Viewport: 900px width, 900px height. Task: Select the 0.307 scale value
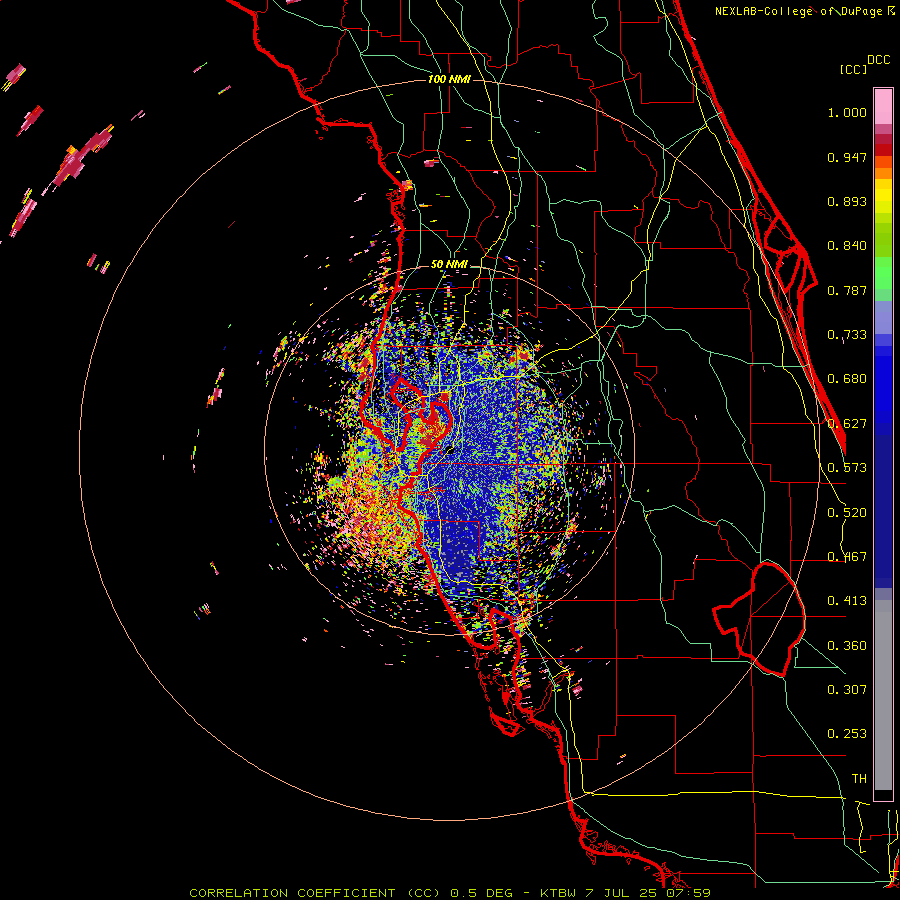847,690
